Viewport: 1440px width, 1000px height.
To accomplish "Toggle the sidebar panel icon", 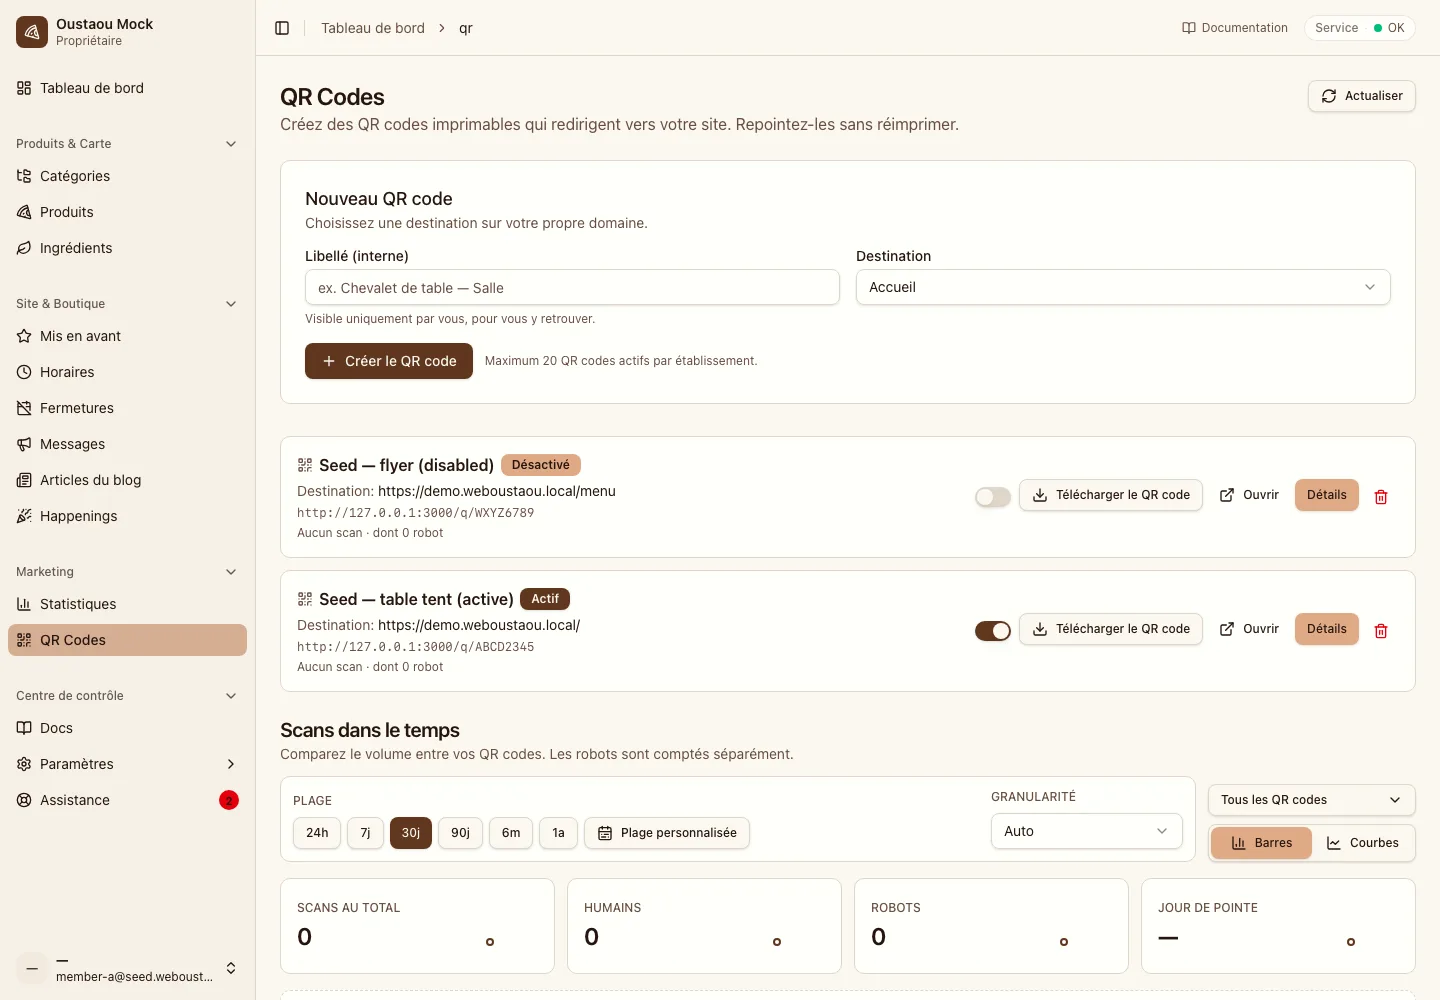I will coord(282,28).
